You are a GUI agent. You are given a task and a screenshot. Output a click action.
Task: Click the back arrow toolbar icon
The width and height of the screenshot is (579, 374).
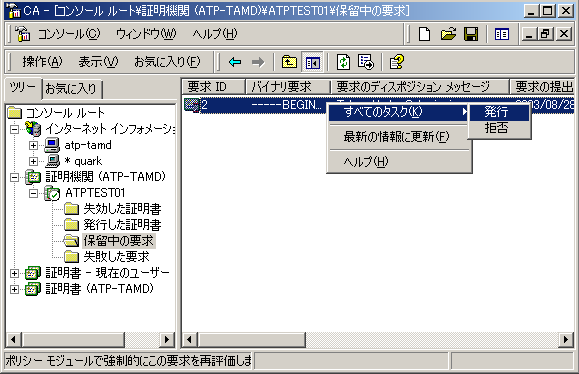point(235,62)
